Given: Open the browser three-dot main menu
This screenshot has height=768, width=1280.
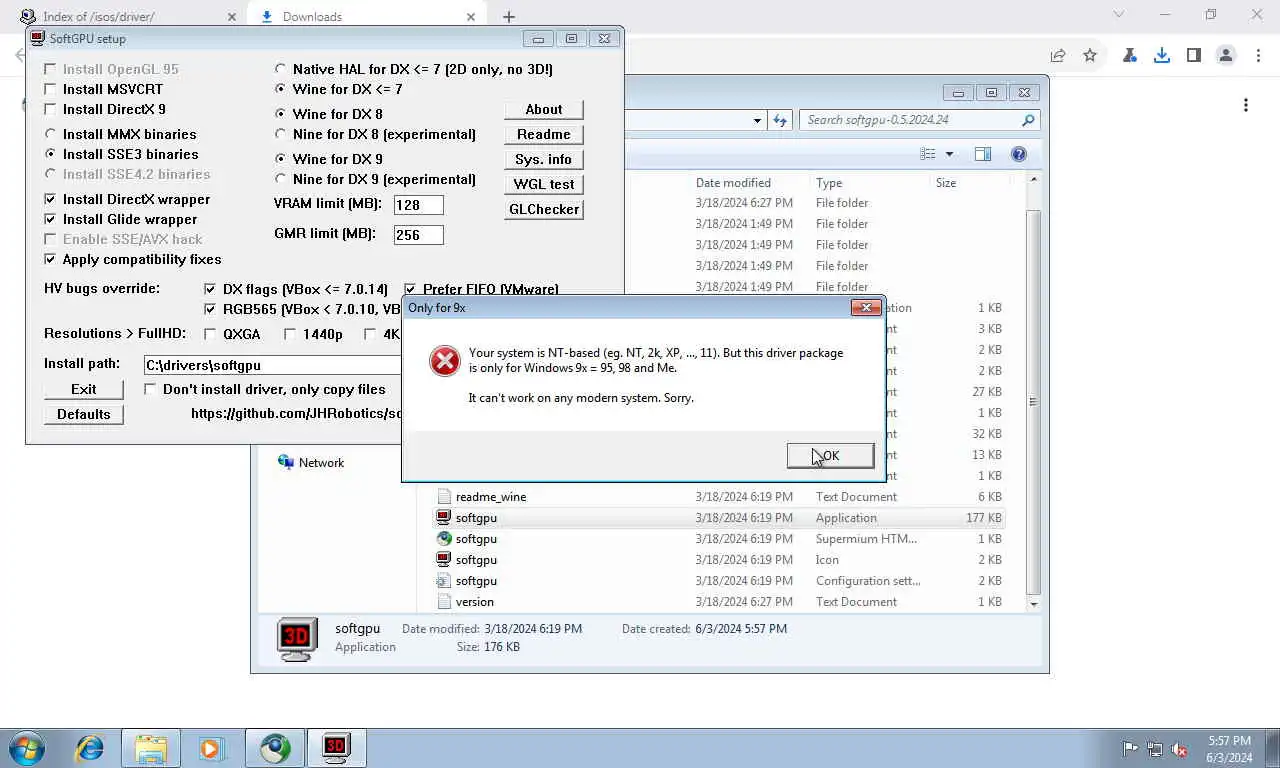Looking at the screenshot, I should 1258,56.
